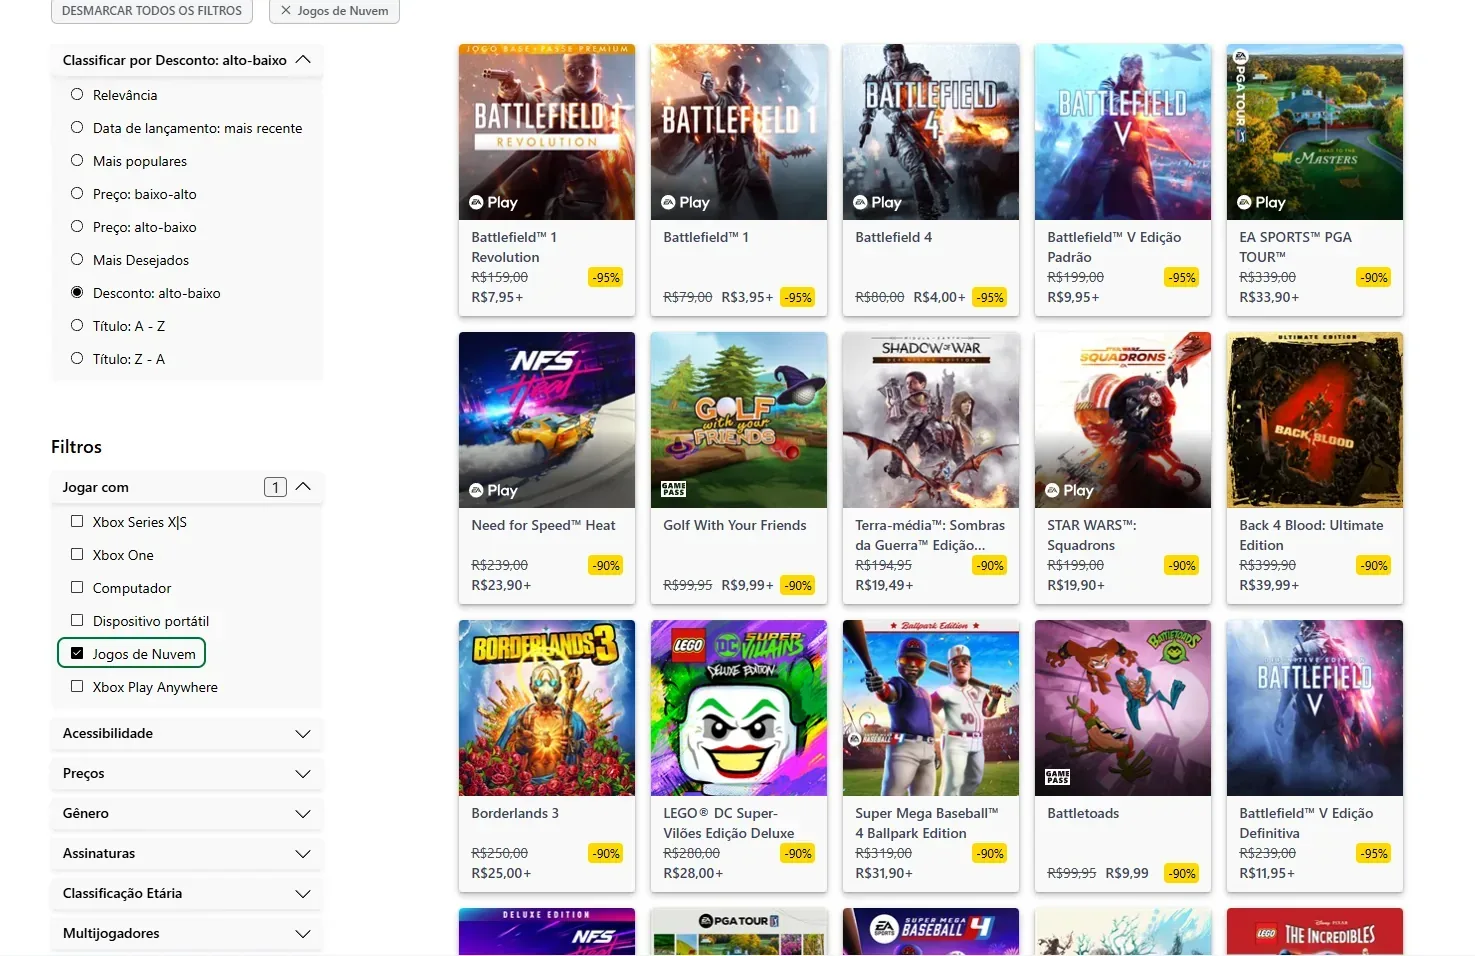
Task: Click R$4,00+ price for Battlefield 4
Action: [x=939, y=297]
